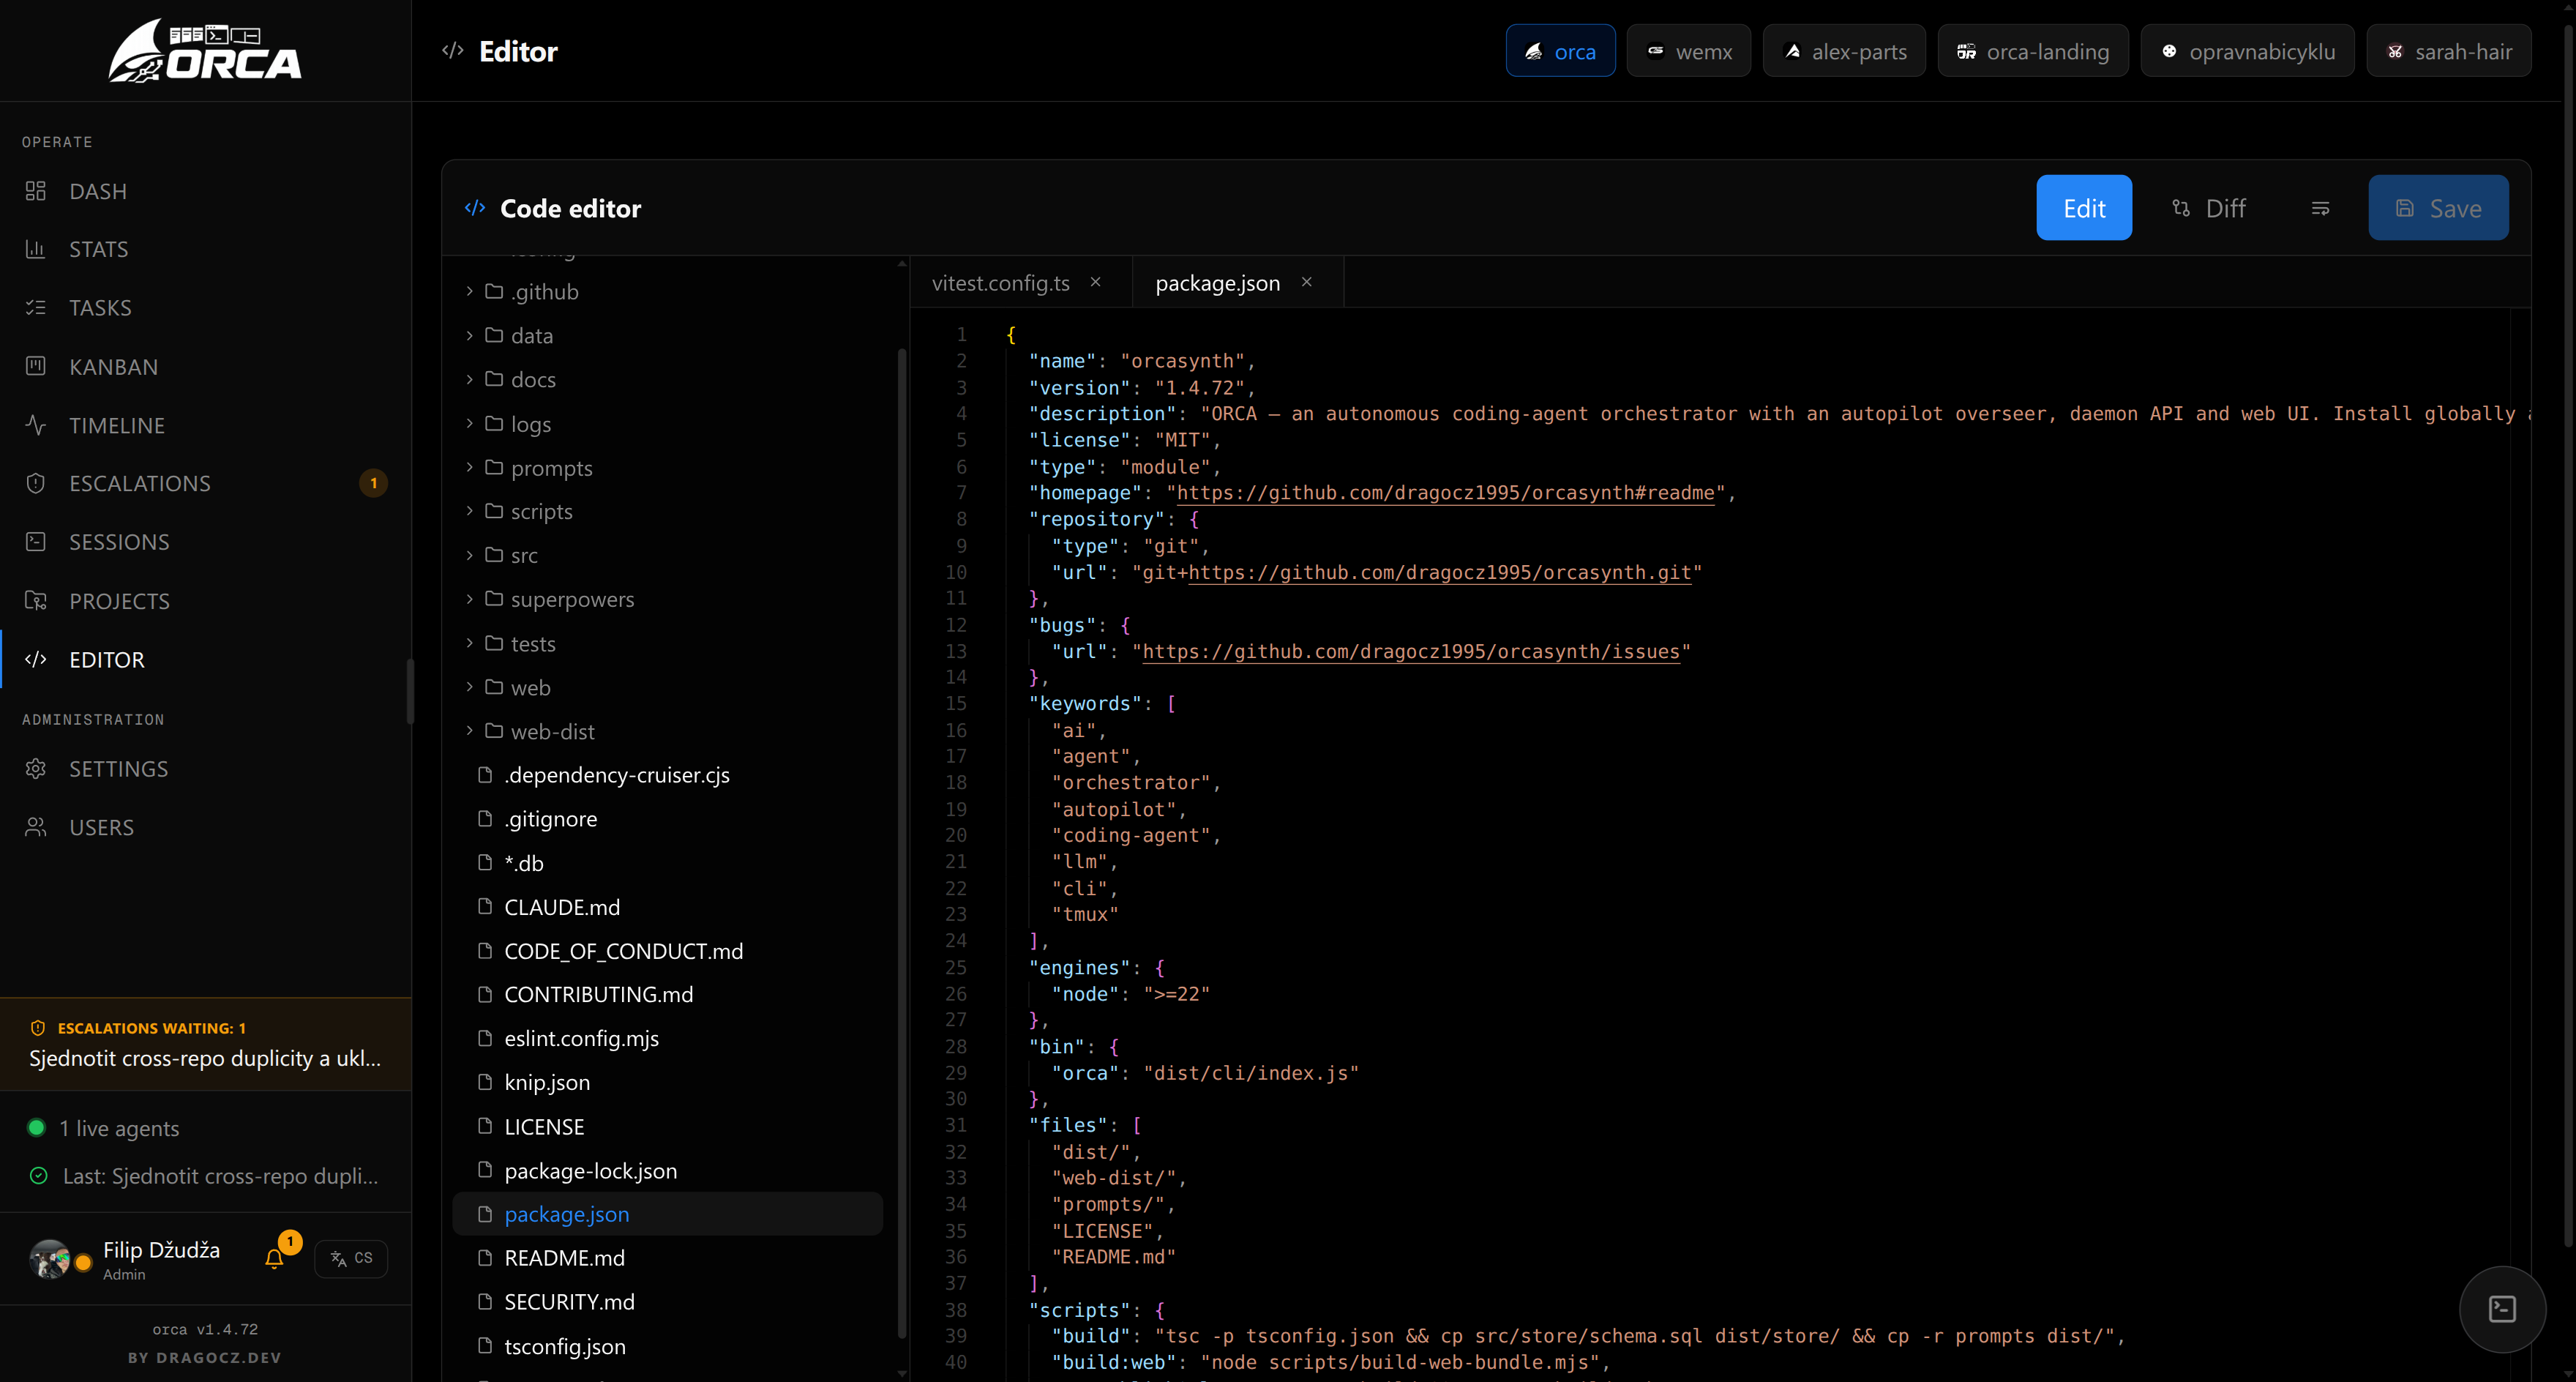Click the eslint.config.mjs file icon
The height and width of the screenshot is (1382, 2576).
[x=485, y=1038]
